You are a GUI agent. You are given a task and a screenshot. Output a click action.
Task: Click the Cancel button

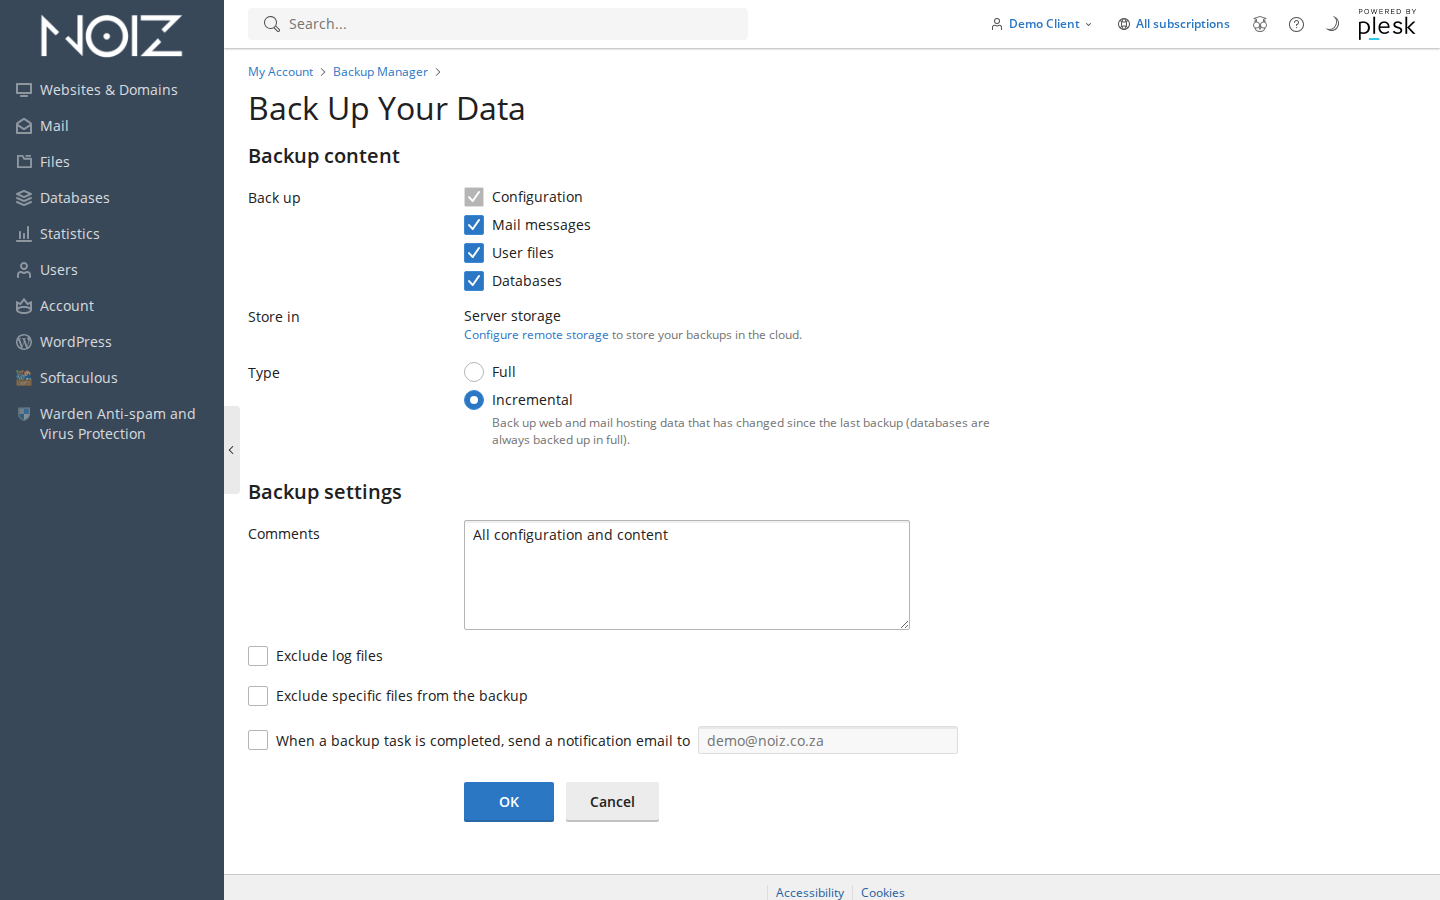tap(612, 802)
